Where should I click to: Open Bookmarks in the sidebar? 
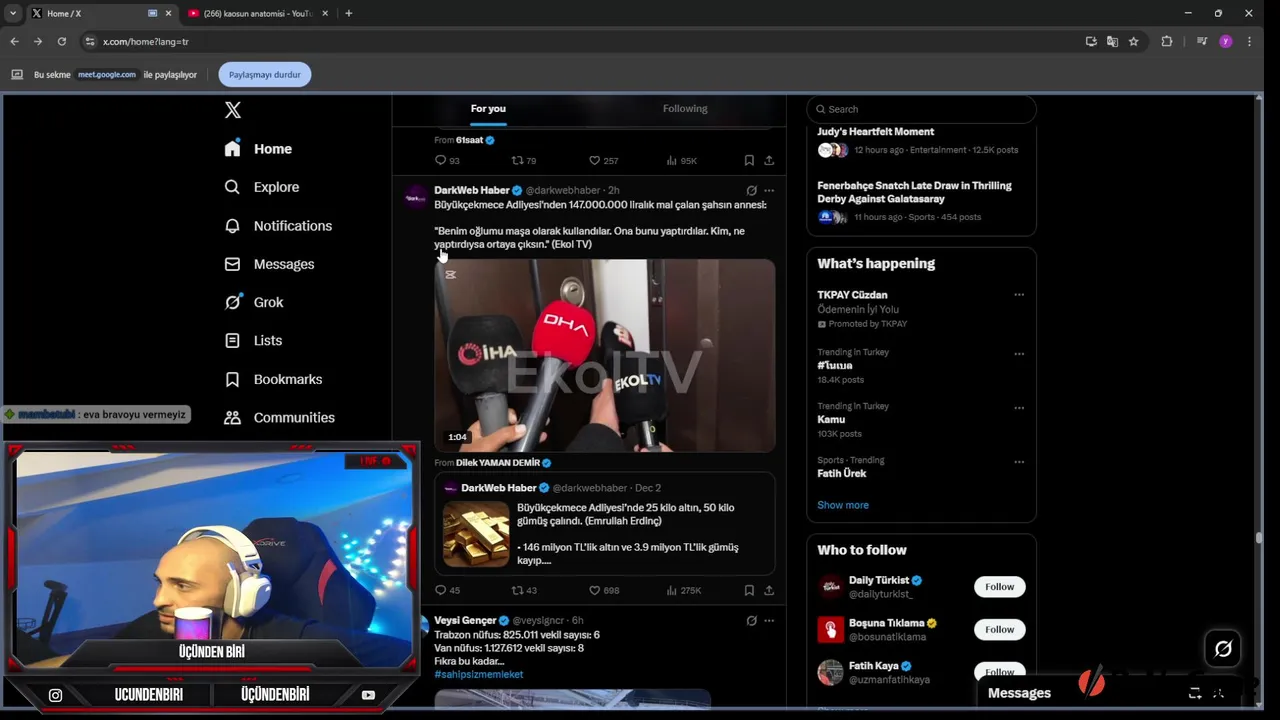click(273, 379)
